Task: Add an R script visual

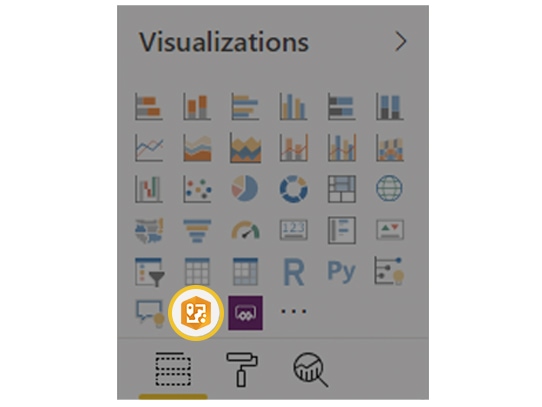Action: point(293,272)
